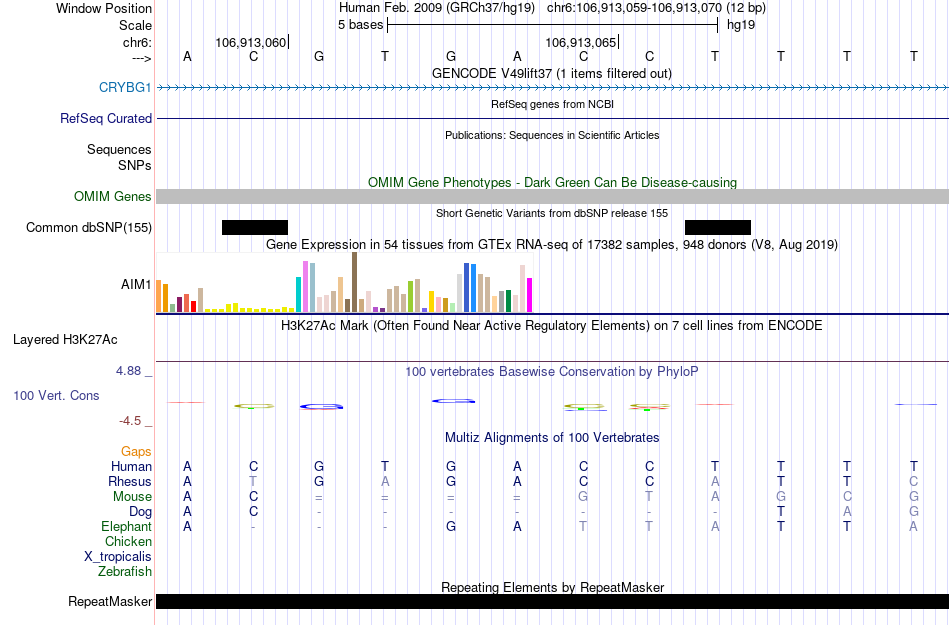Click the 5 bases scale bar
Image resolution: width=950 pixels, height=625 pixels.
pos(553,25)
